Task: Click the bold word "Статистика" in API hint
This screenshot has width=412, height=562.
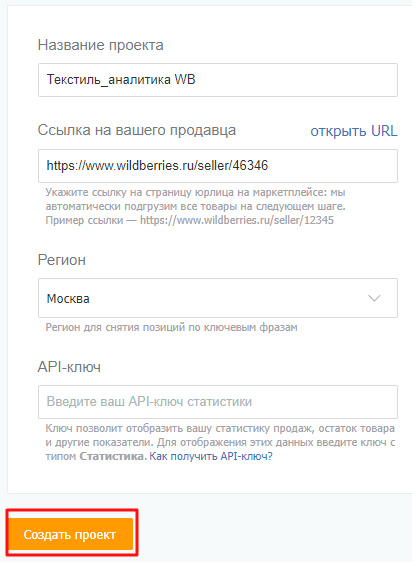Action: [112, 456]
